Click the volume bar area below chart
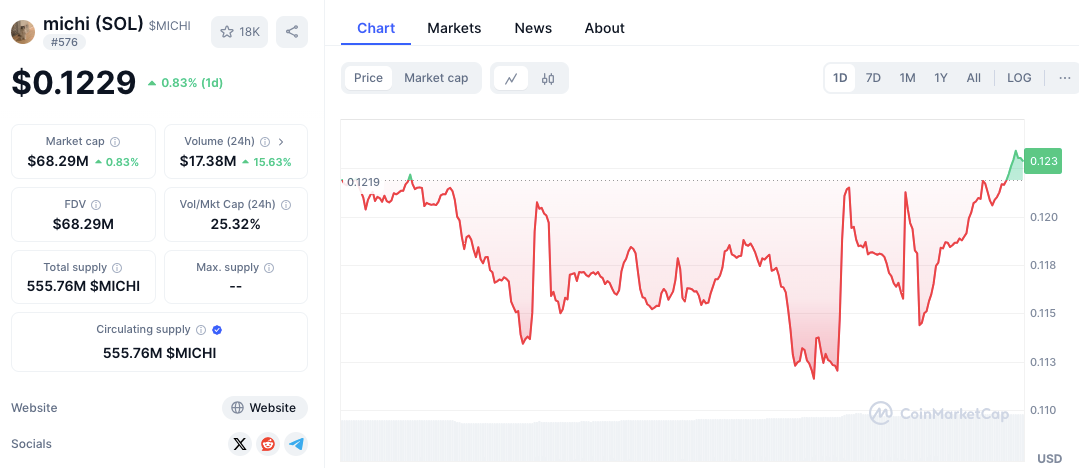This screenshot has width=1079, height=468. point(680,438)
